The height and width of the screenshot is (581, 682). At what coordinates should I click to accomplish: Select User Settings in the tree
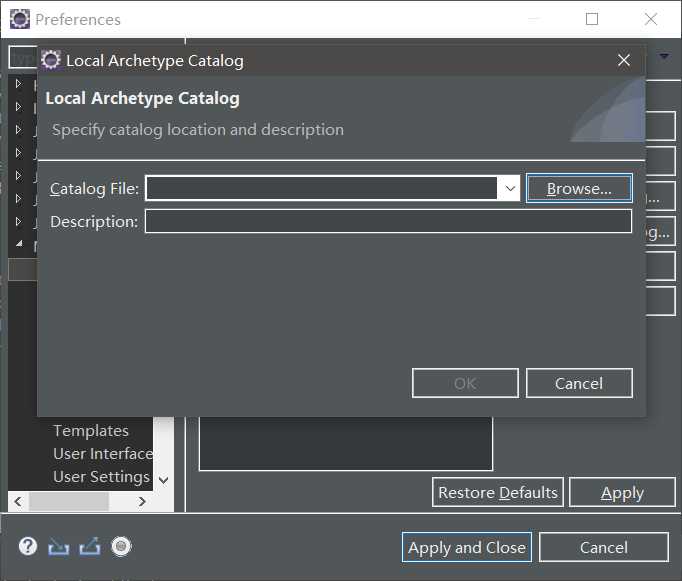pos(101,477)
